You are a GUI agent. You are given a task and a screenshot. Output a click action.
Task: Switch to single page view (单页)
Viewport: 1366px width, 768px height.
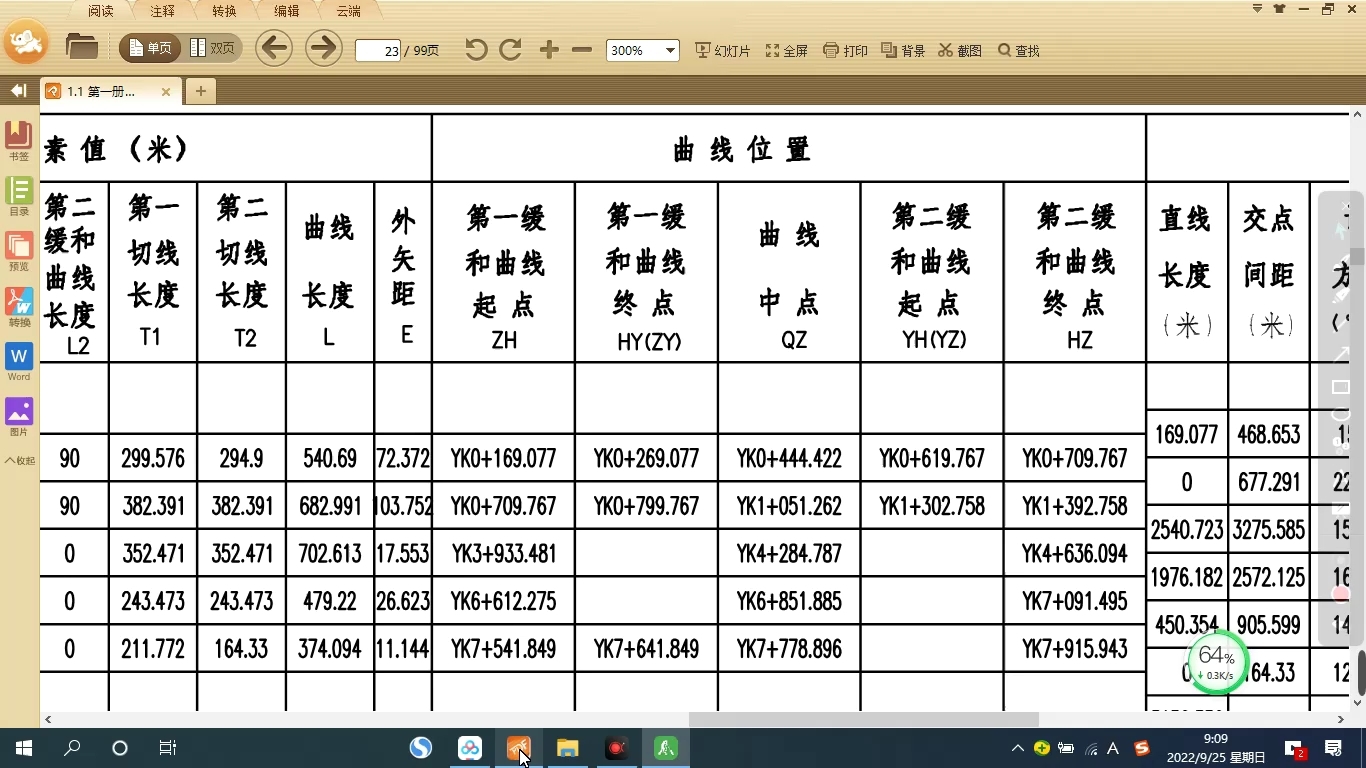[151, 49]
